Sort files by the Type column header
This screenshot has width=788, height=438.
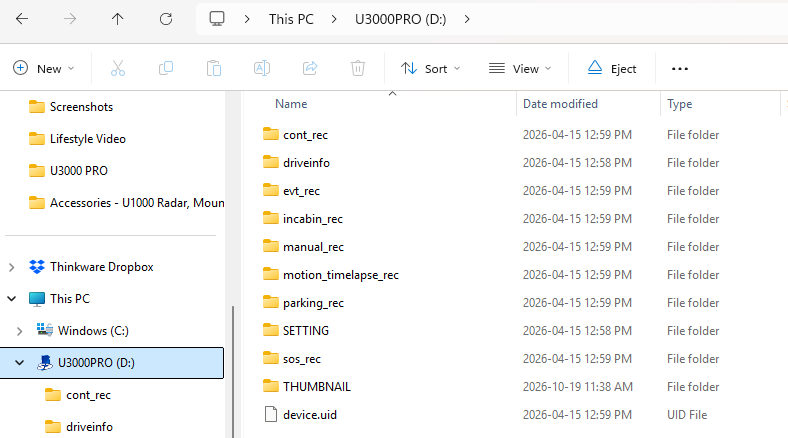pos(679,104)
